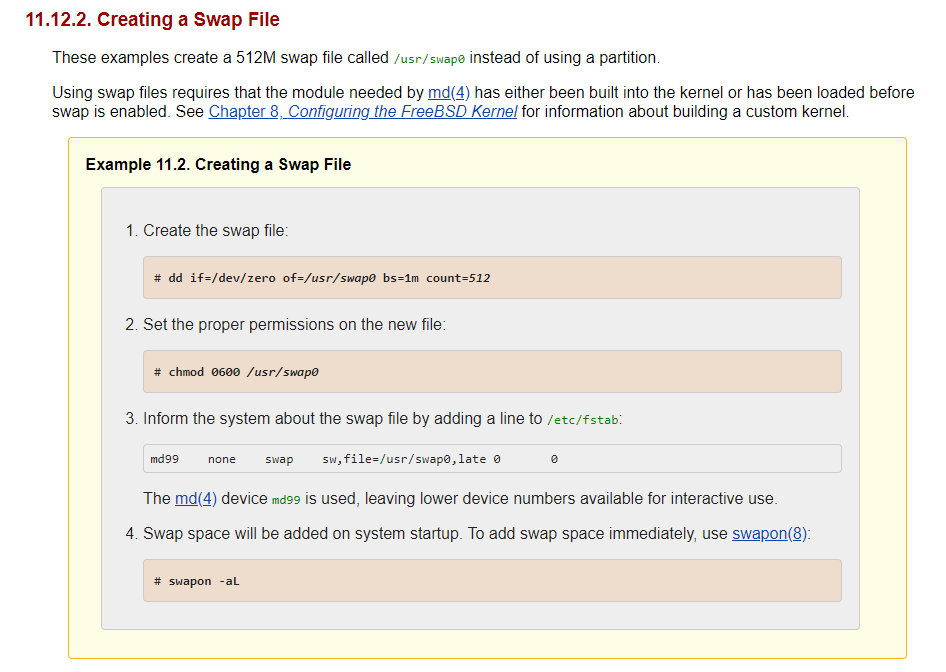Open Chapter 8, Configuring the FreeBSD Kernel link
This screenshot has height=672, width=946.
(x=362, y=111)
